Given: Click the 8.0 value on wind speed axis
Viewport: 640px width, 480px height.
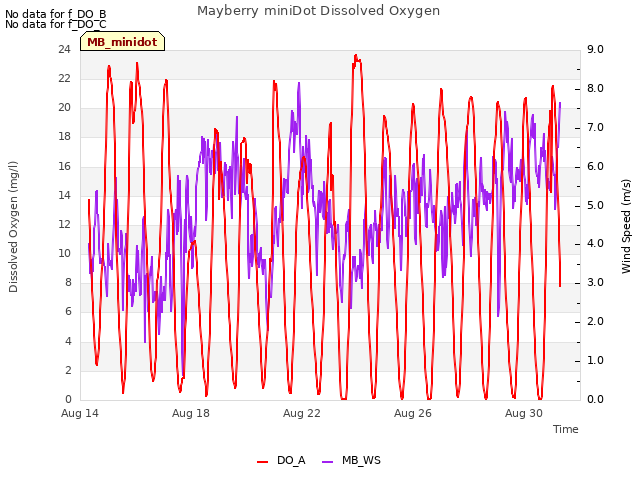Looking at the screenshot, I should coord(595,89).
